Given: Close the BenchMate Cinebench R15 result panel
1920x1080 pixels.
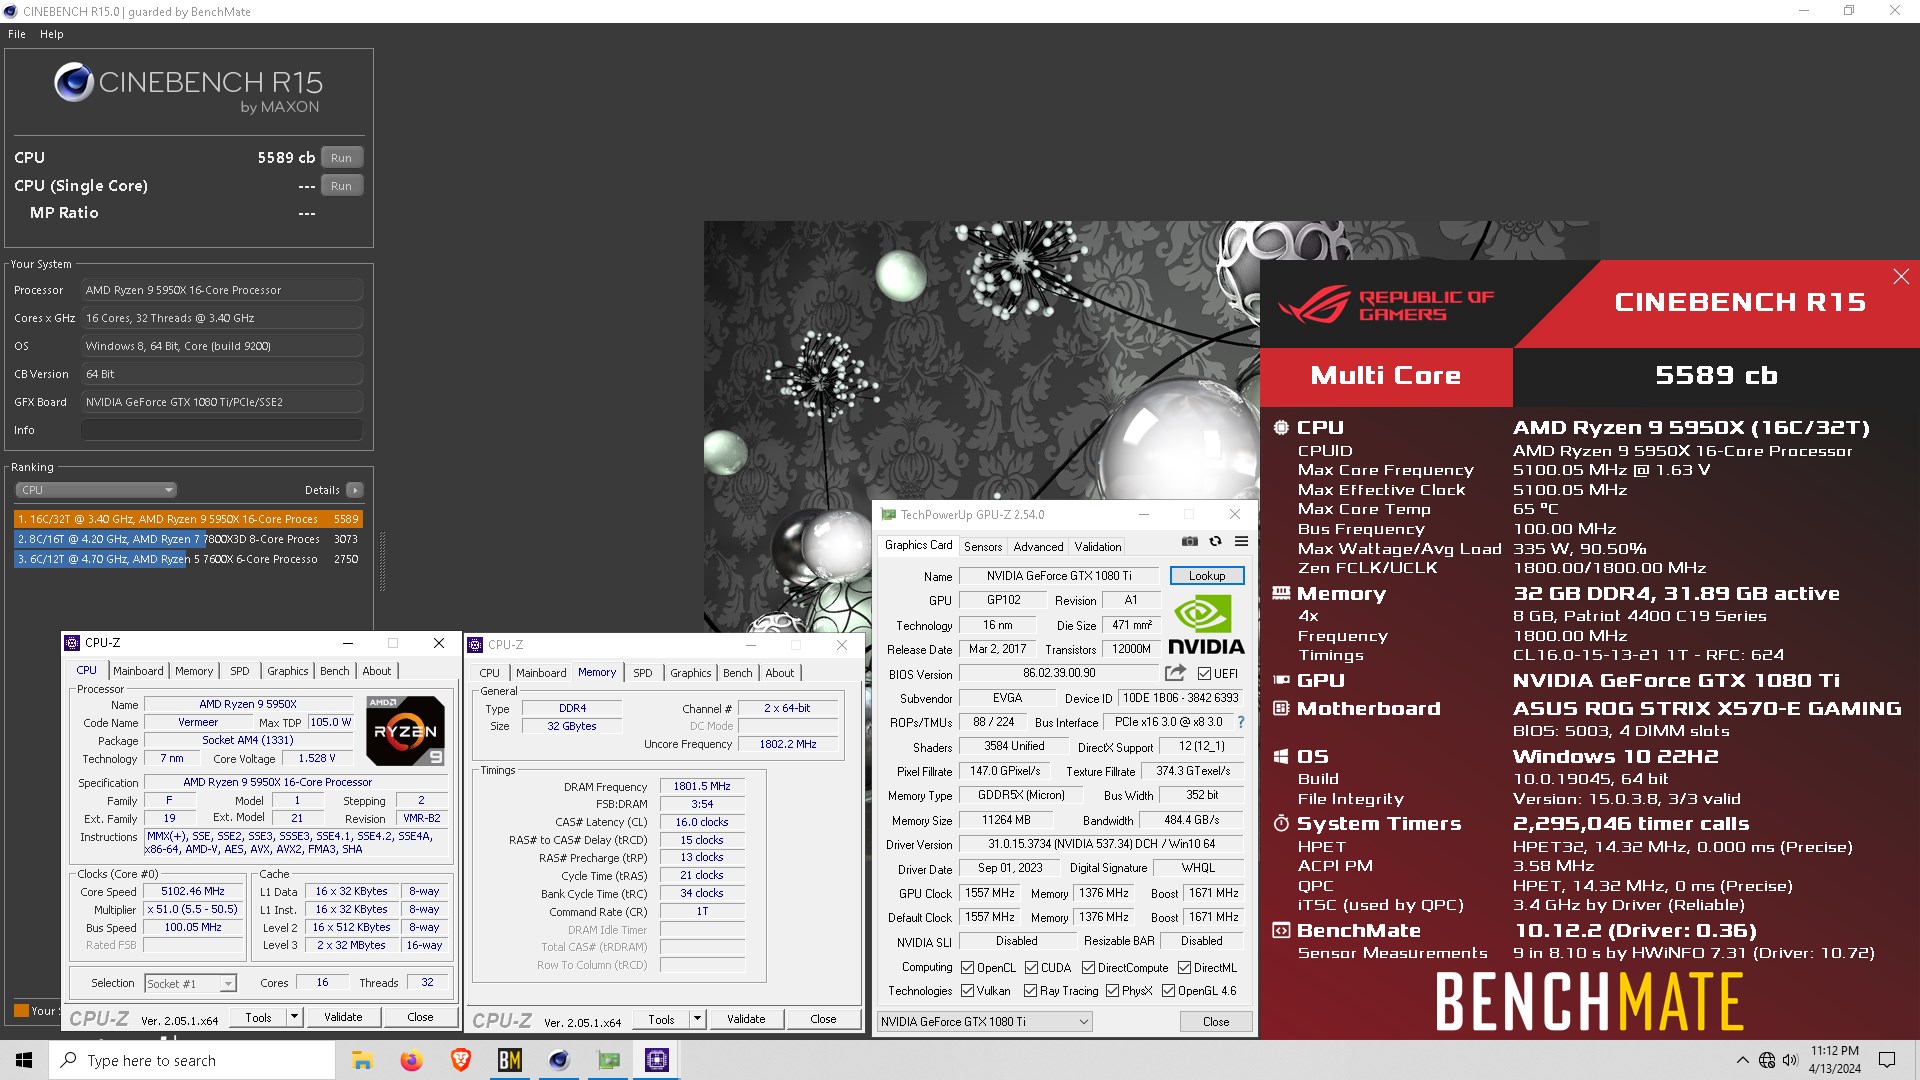Looking at the screenshot, I should [1901, 277].
